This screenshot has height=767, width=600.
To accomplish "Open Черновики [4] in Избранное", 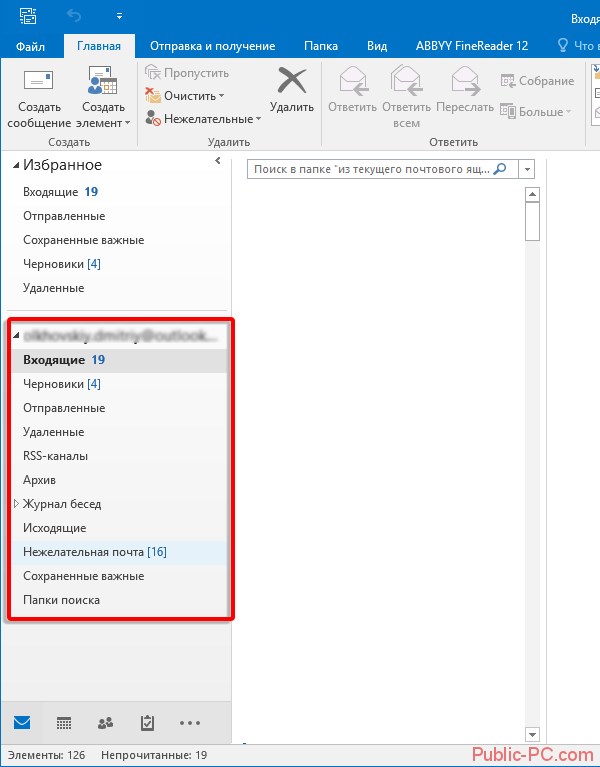I will (117, 264).
